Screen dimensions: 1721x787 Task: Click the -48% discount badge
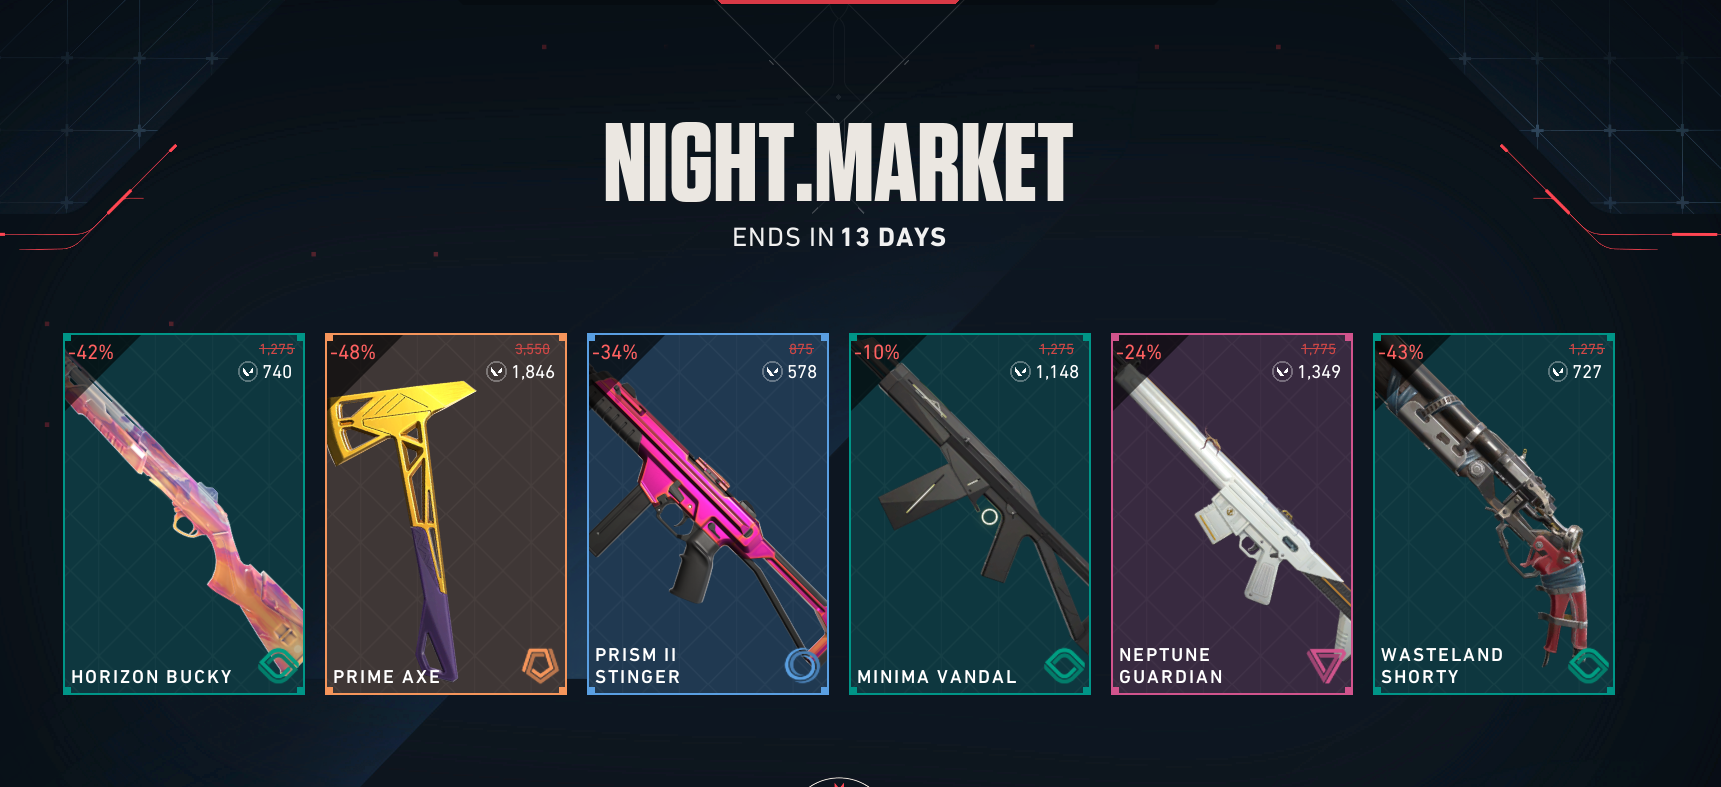[x=353, y=352]
